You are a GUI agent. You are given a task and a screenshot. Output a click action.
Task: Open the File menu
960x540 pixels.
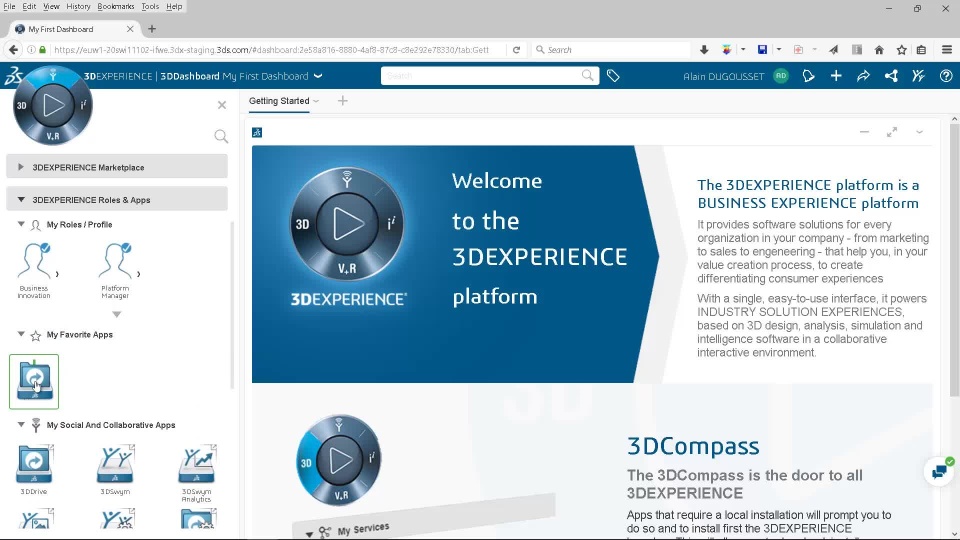9,6
